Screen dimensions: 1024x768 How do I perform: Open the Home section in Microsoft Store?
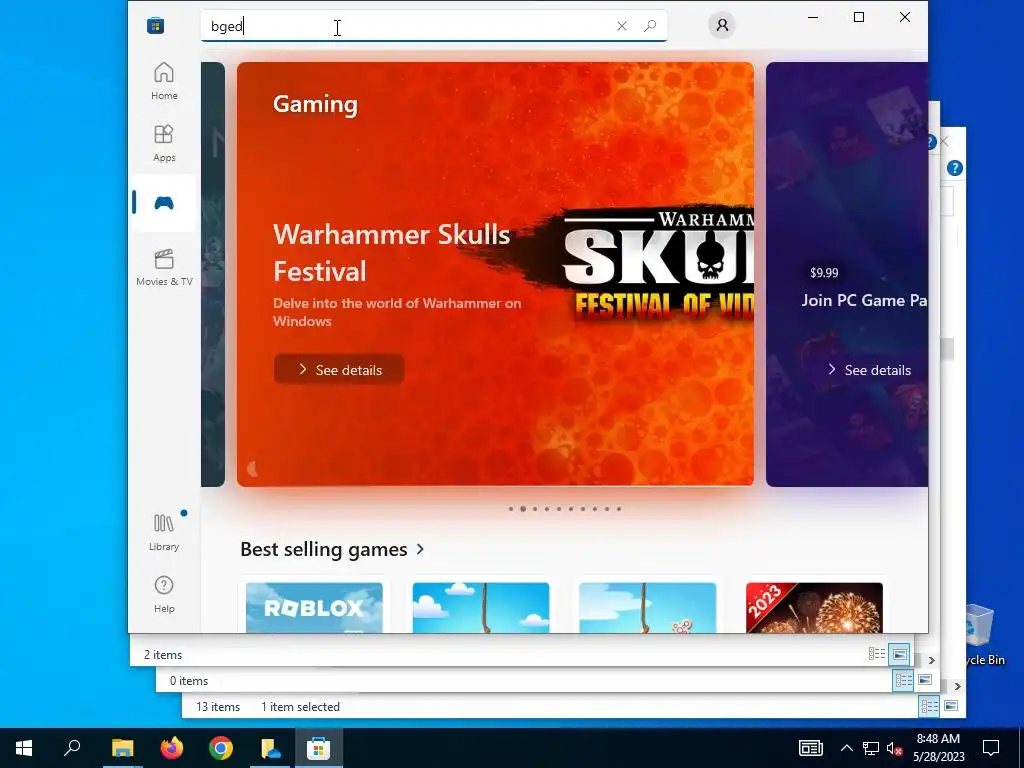pyautogui.click(x=164, y=81)
